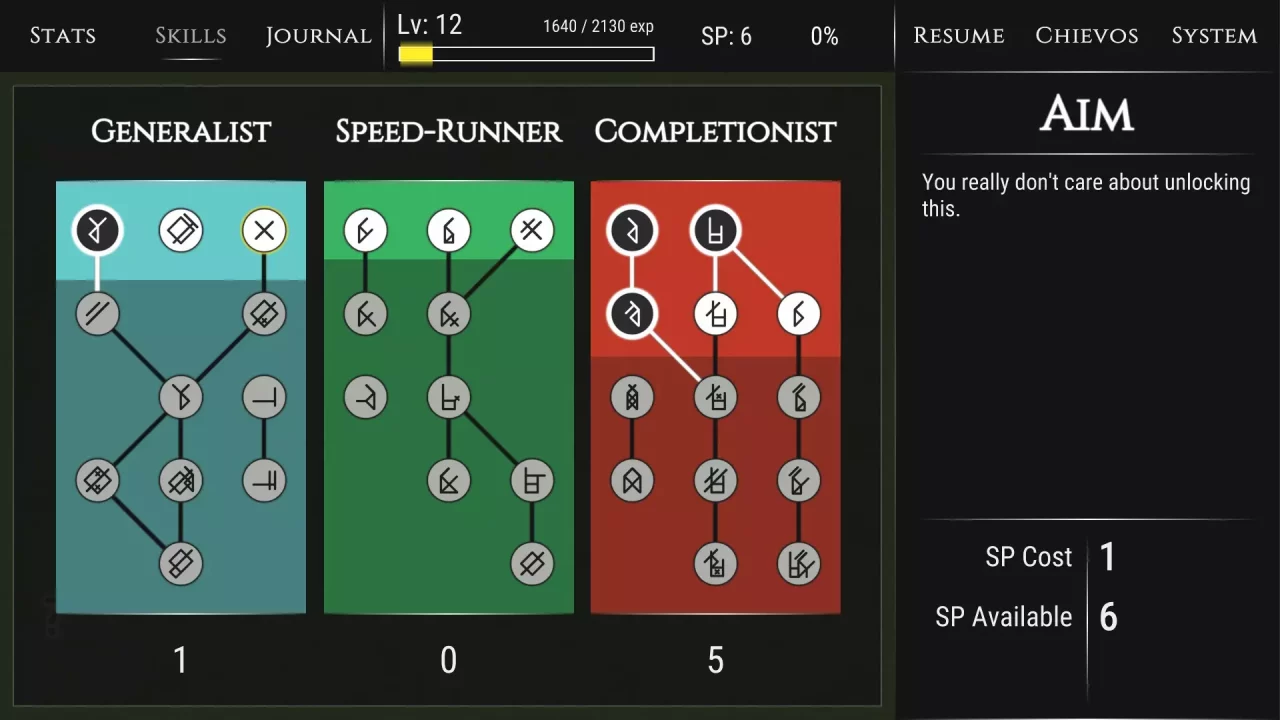Select the top-left dark node in Completionist
Screen dimensions: 1280x720
coord(632,231)
